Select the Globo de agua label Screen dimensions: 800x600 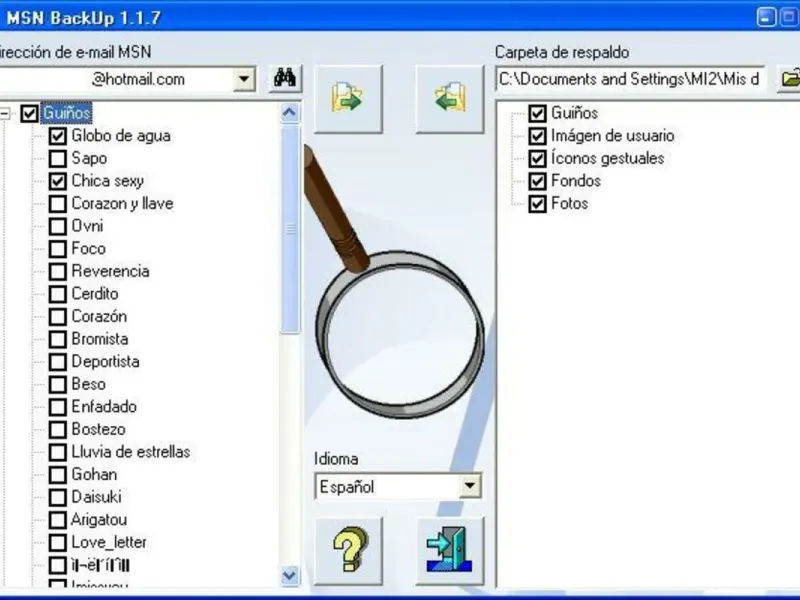click(121, 136)
